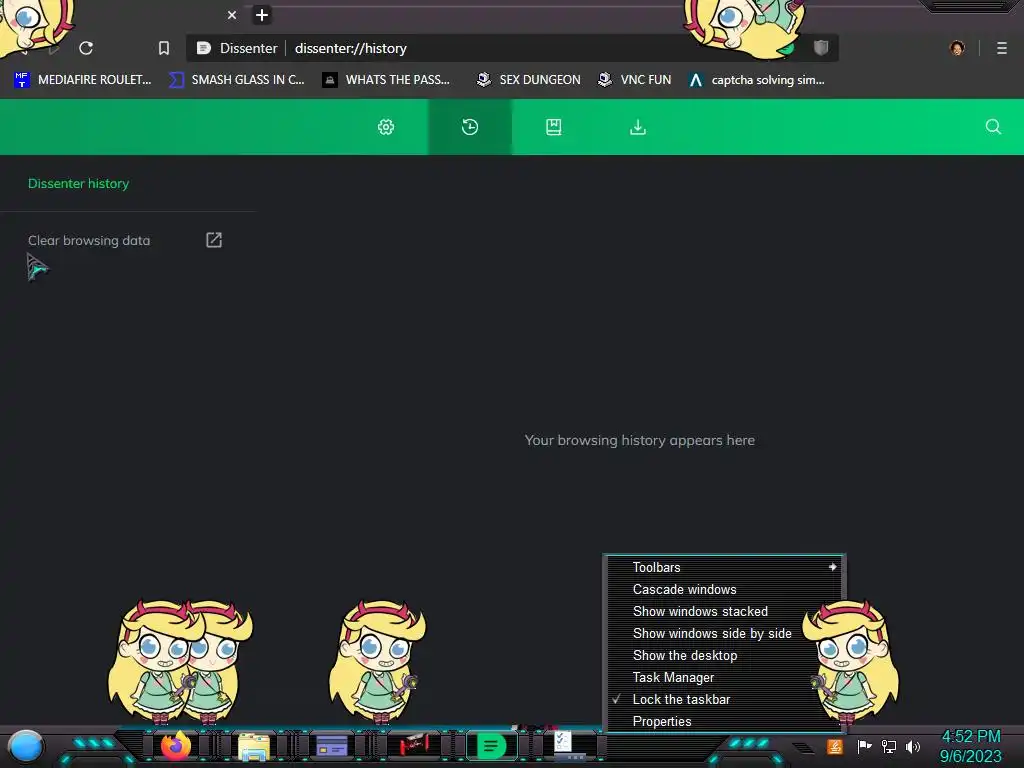Open the purple card app on taskbar
Image resolution: width=1024 pixels, height=768 pixels.
(x=332, y=746)
